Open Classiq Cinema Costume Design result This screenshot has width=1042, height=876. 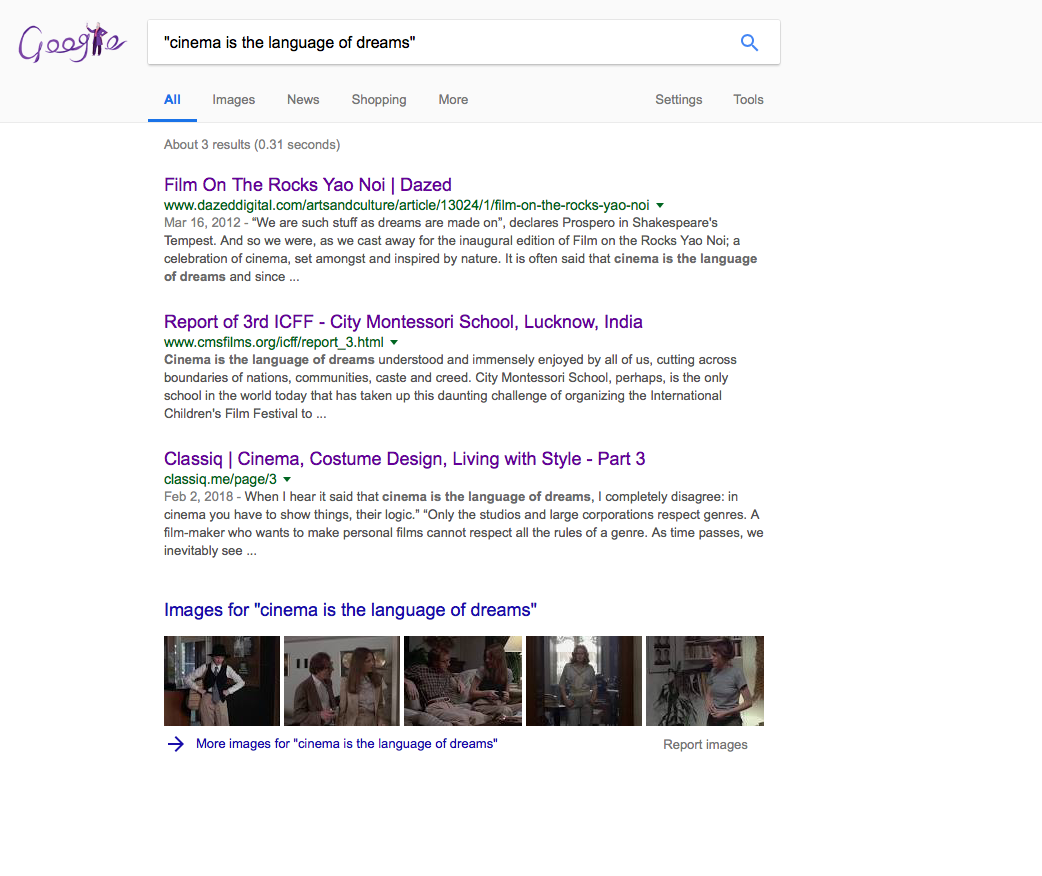[x=405, y=459]
